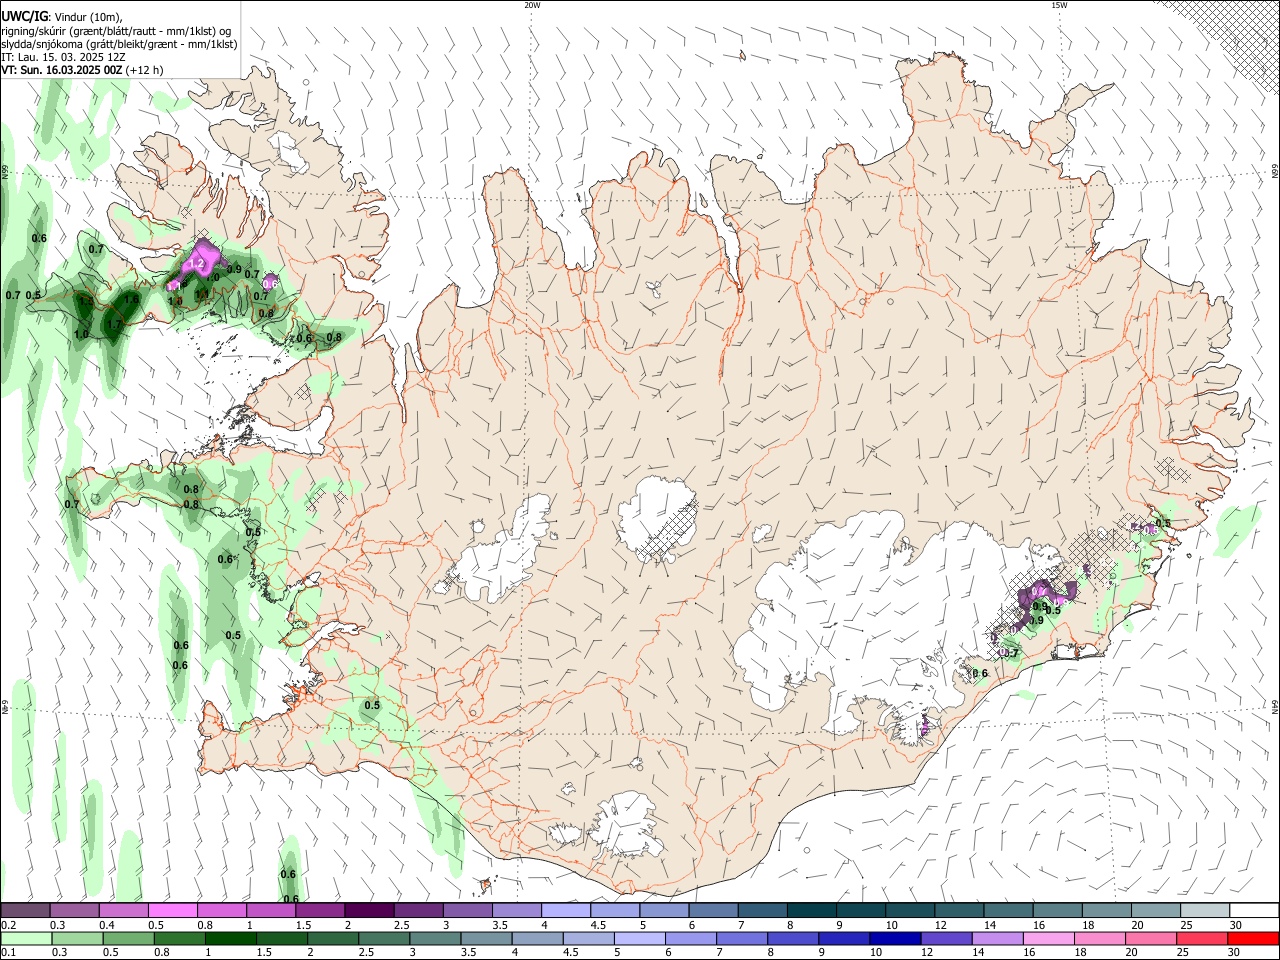This screenshot has height=960, width=1280.
Task: Select the darkest green swatch labeled 1 in the rain legend
Action: [x=231, y=938]
